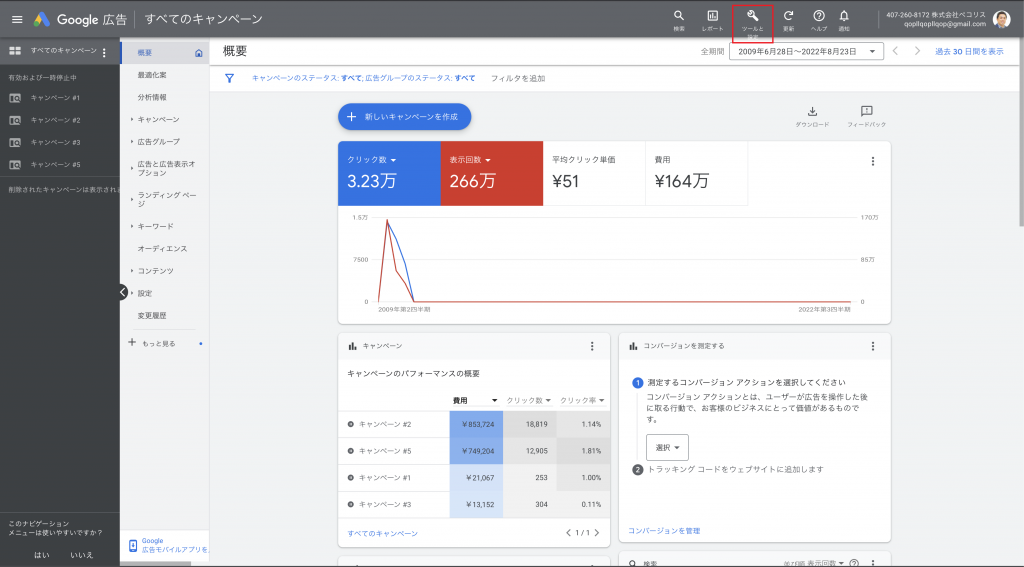
Task: Open the three-dot menu beside すべてのキャンペーン
Action: point(104,52)
